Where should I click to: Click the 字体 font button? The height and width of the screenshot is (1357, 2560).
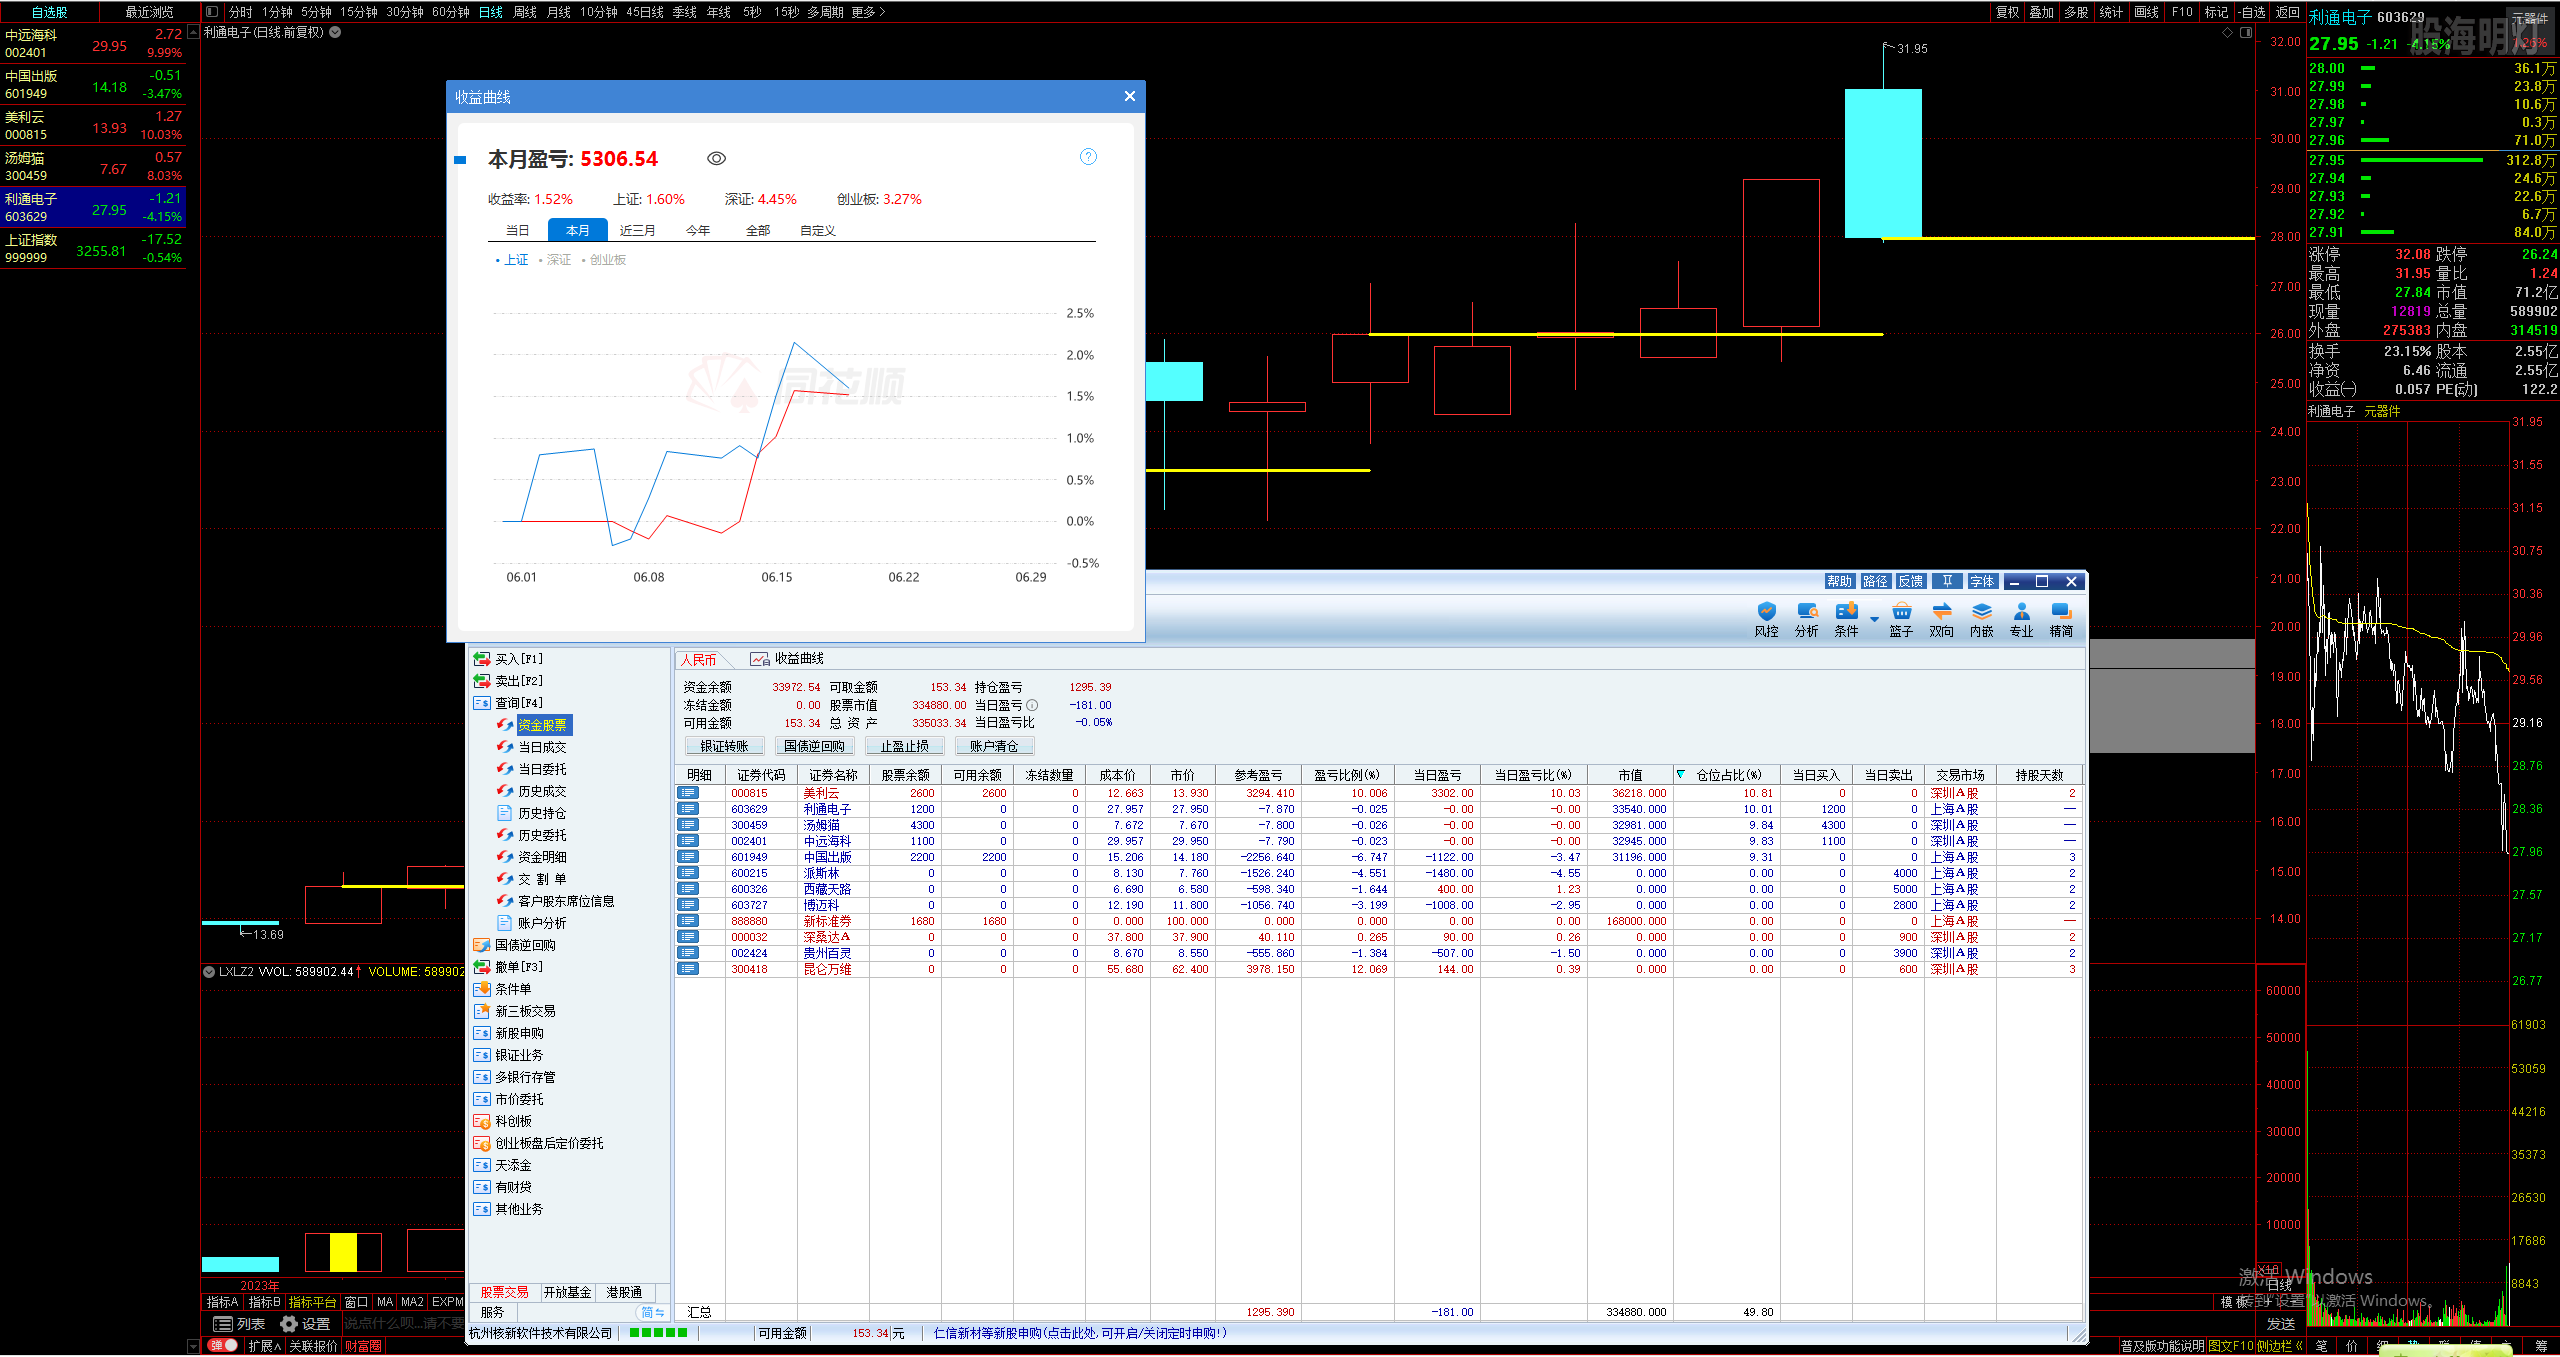[x=1982, y=581]
